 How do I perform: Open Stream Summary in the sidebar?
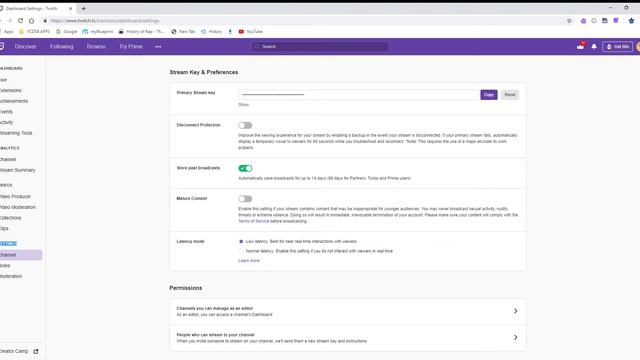coord(18,170)
